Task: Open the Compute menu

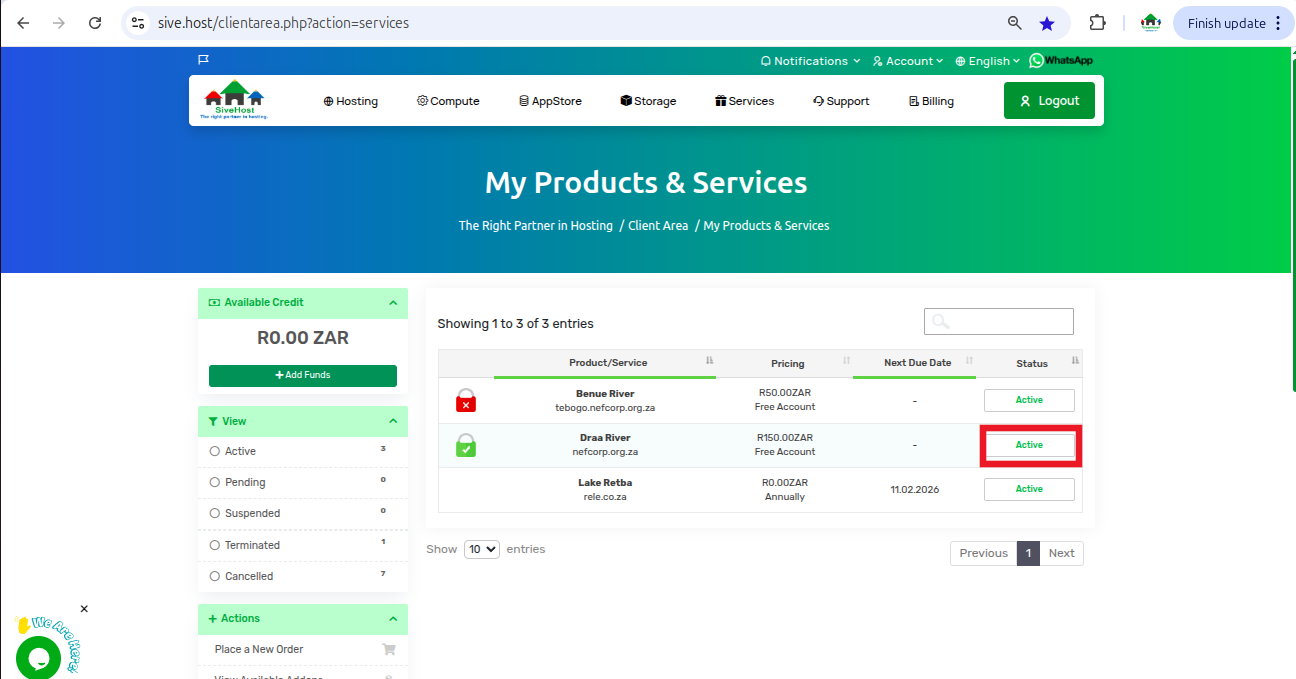Action: (449, 101)
